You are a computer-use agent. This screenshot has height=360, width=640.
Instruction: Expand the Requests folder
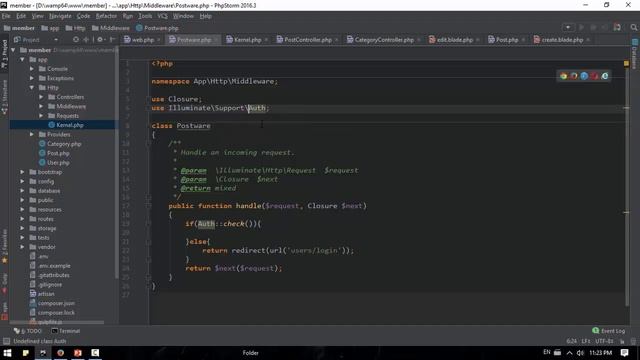click(x=41, y=116)
